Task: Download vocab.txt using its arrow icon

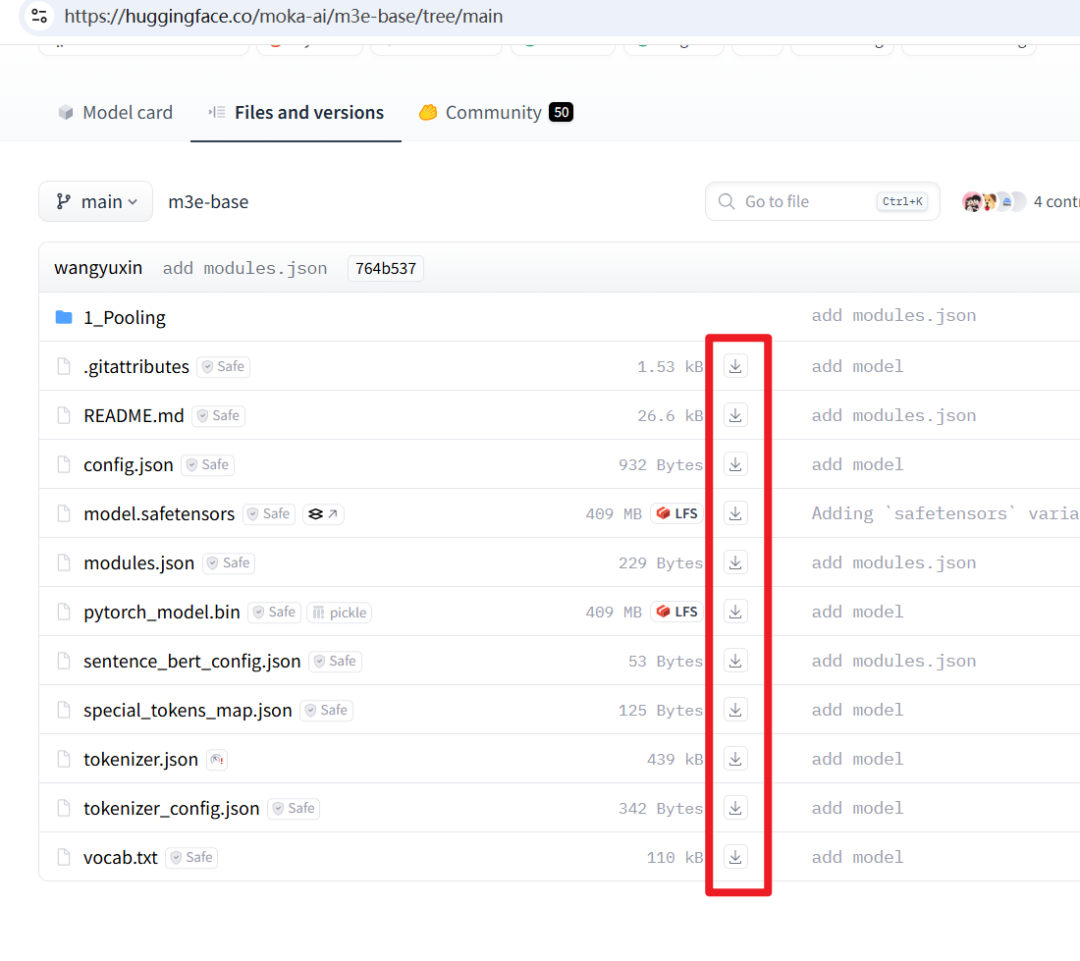Action: tap(735, 857)
